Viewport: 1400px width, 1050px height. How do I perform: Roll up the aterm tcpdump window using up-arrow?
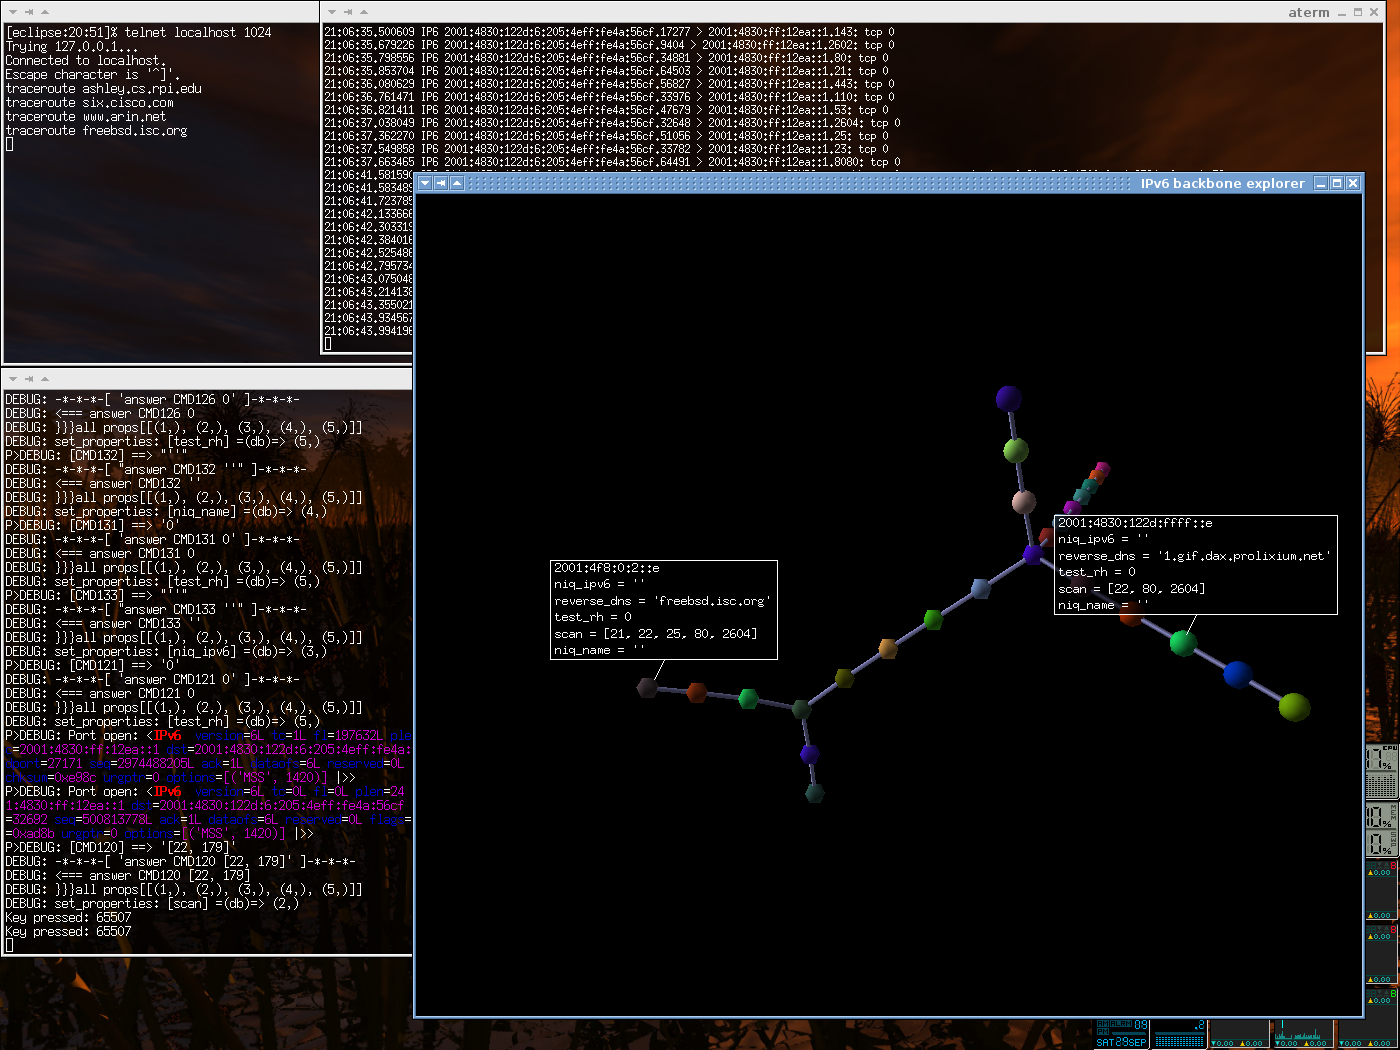pyautogui.click(x=363, y=12)
